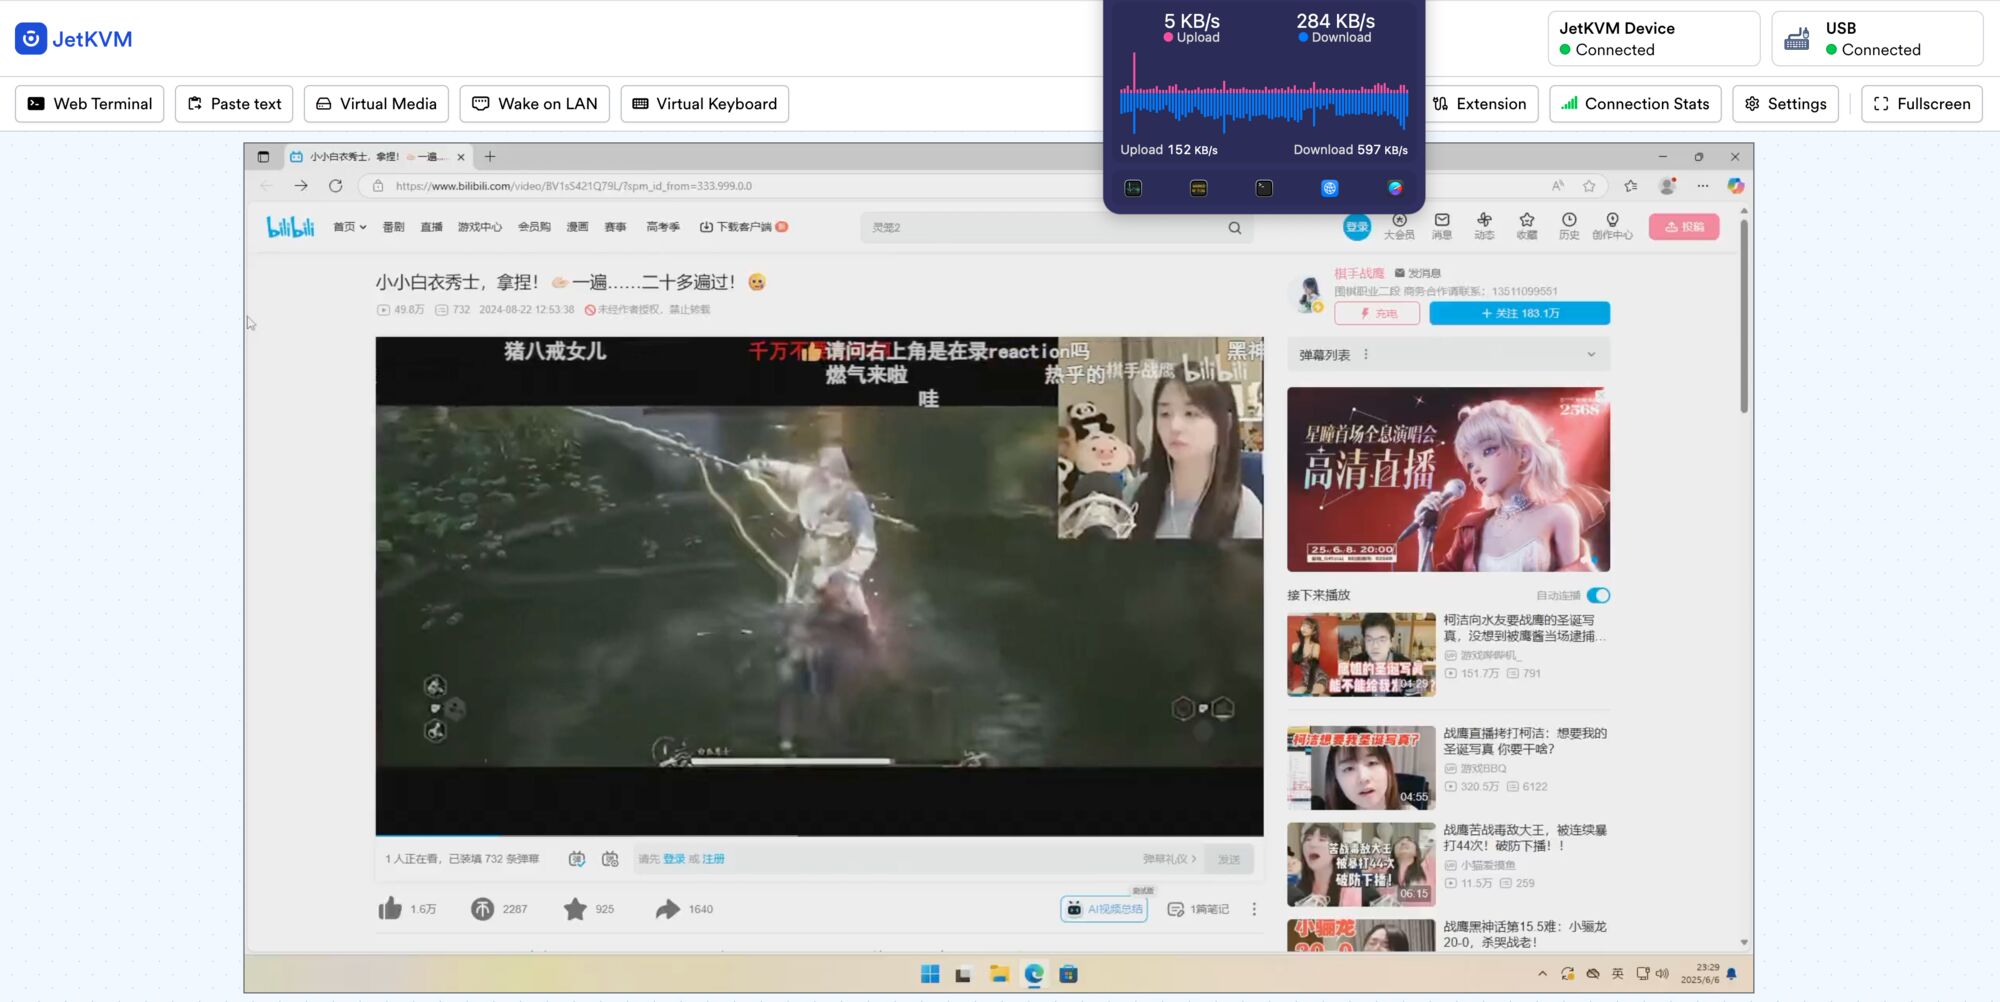
Task: Open the 番剧 nav item
Action: (393, 227)
